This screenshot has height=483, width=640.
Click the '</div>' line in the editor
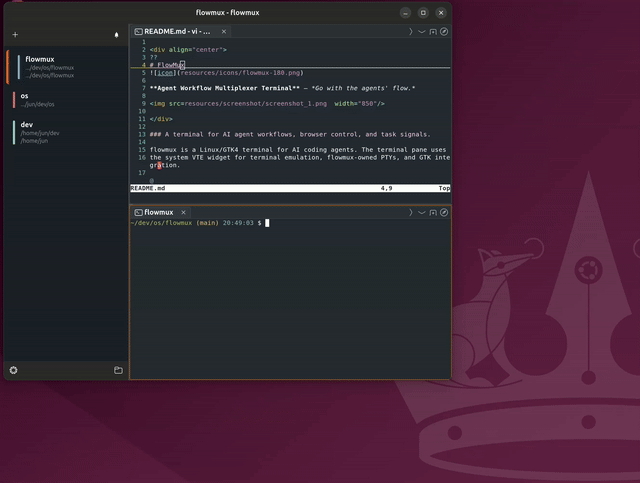161,119
